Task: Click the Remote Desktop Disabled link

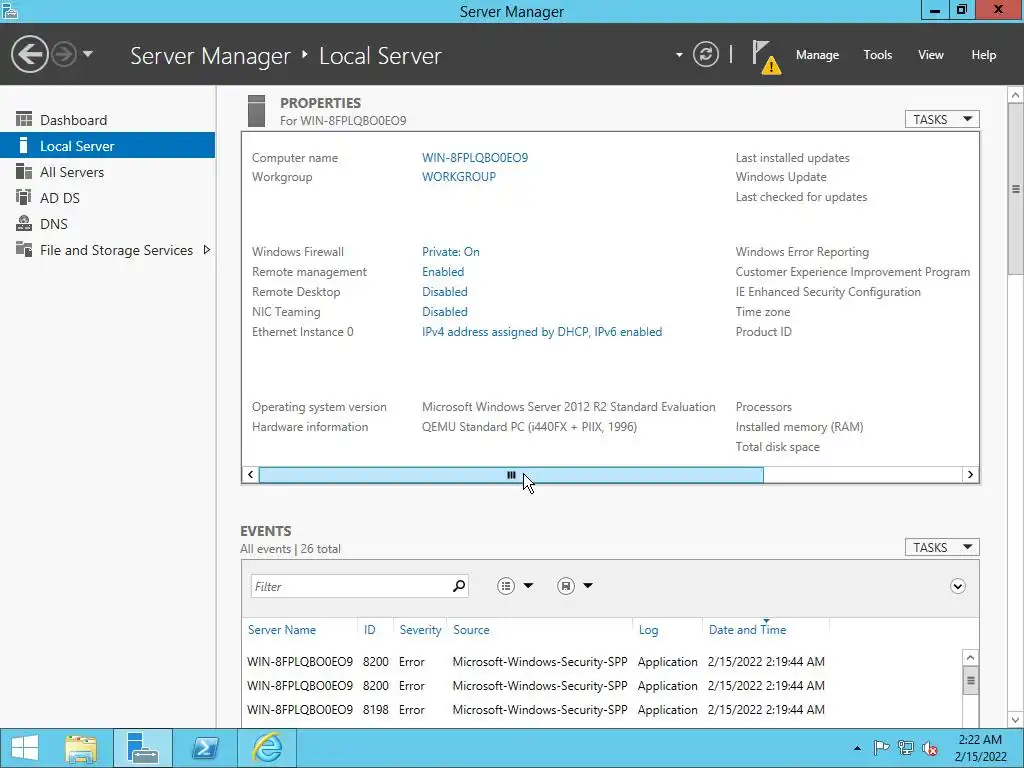Action: point(445,291)
